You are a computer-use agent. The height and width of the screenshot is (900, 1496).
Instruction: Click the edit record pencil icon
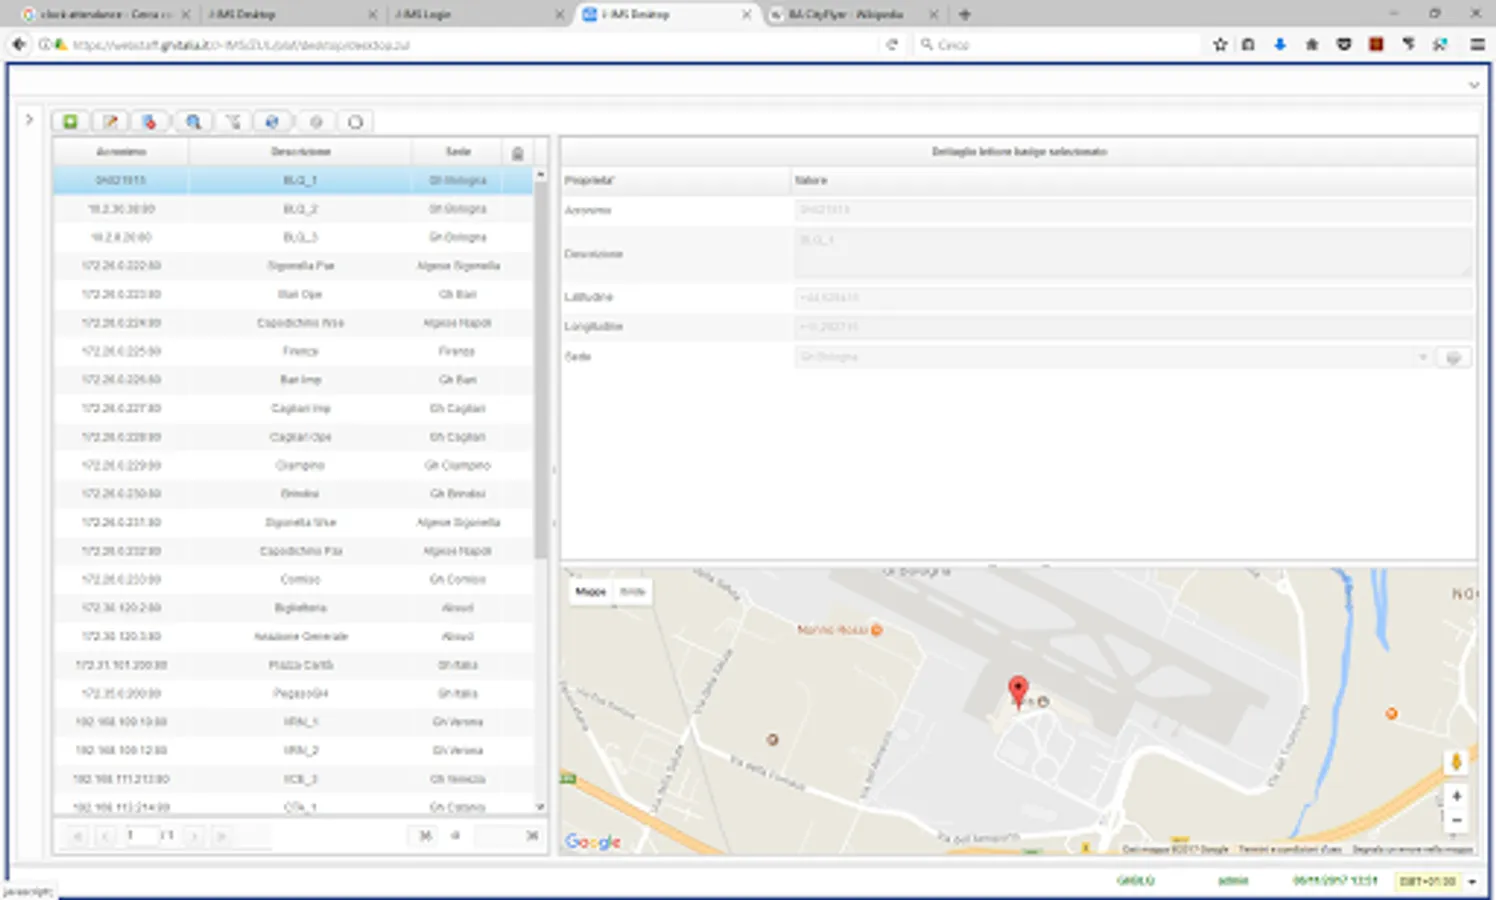[x=110, y=122]
